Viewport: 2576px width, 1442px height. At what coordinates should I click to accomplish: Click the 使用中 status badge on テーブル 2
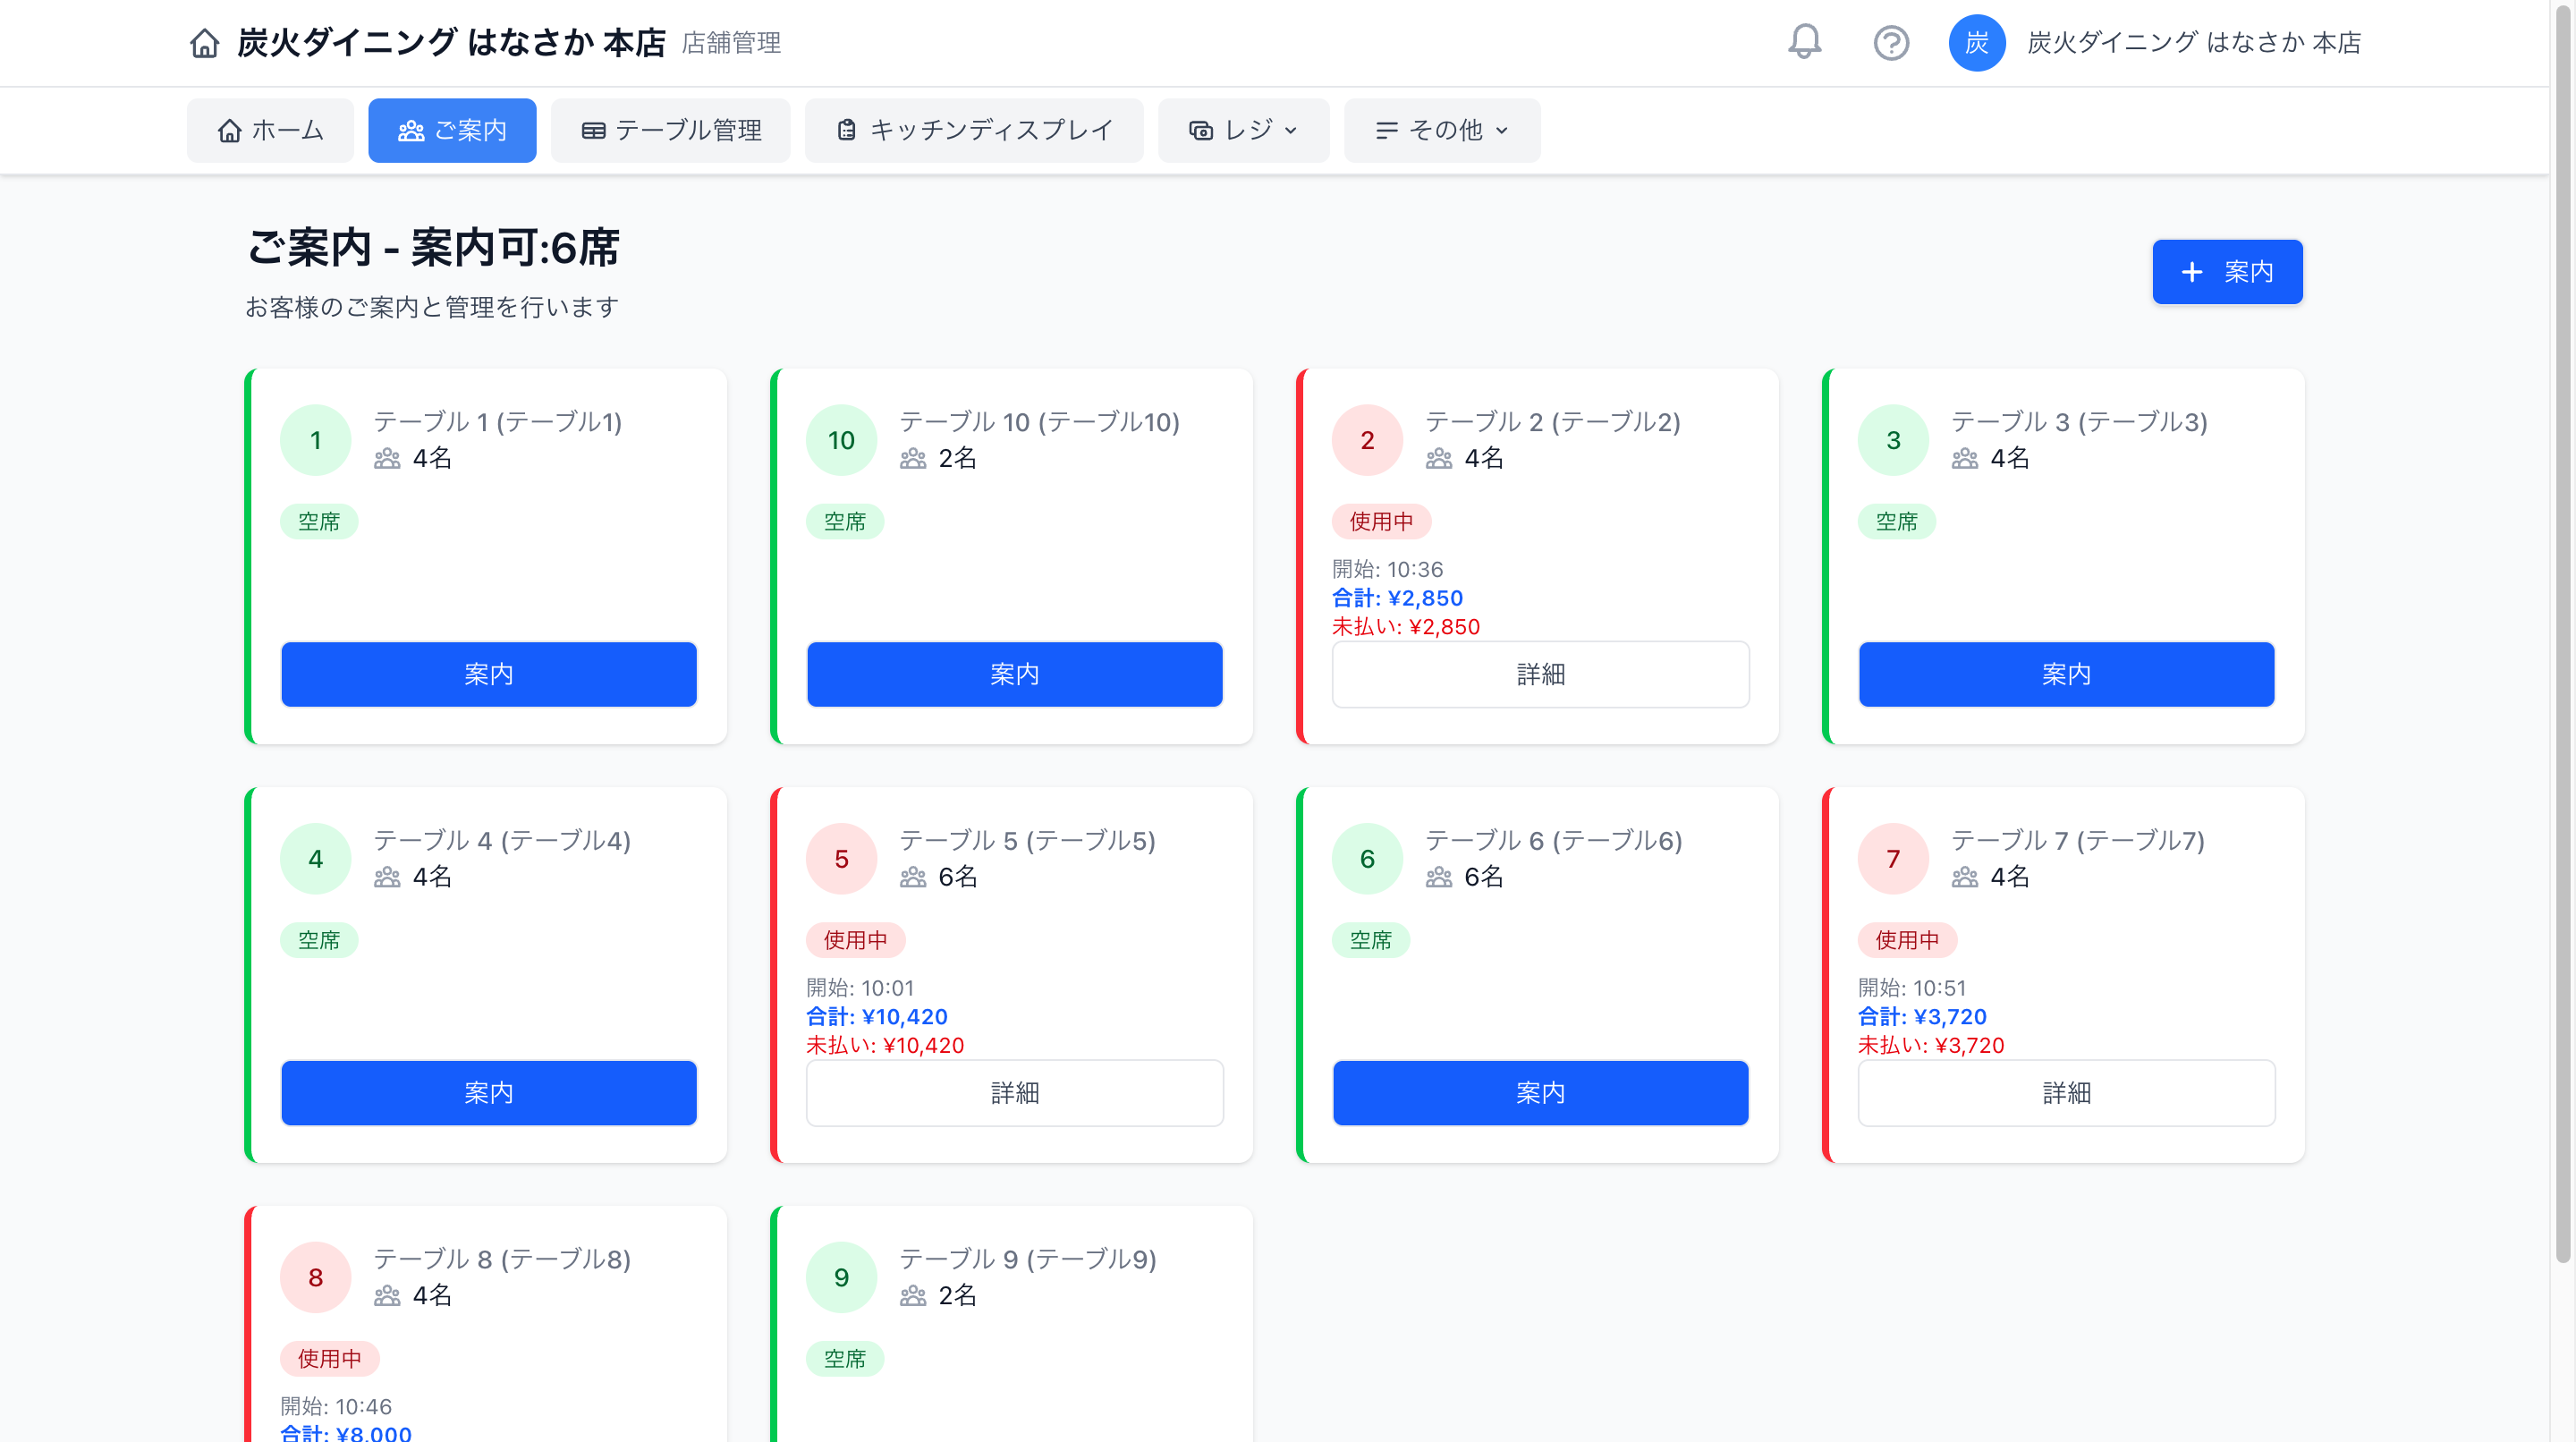pos(1381,522)
